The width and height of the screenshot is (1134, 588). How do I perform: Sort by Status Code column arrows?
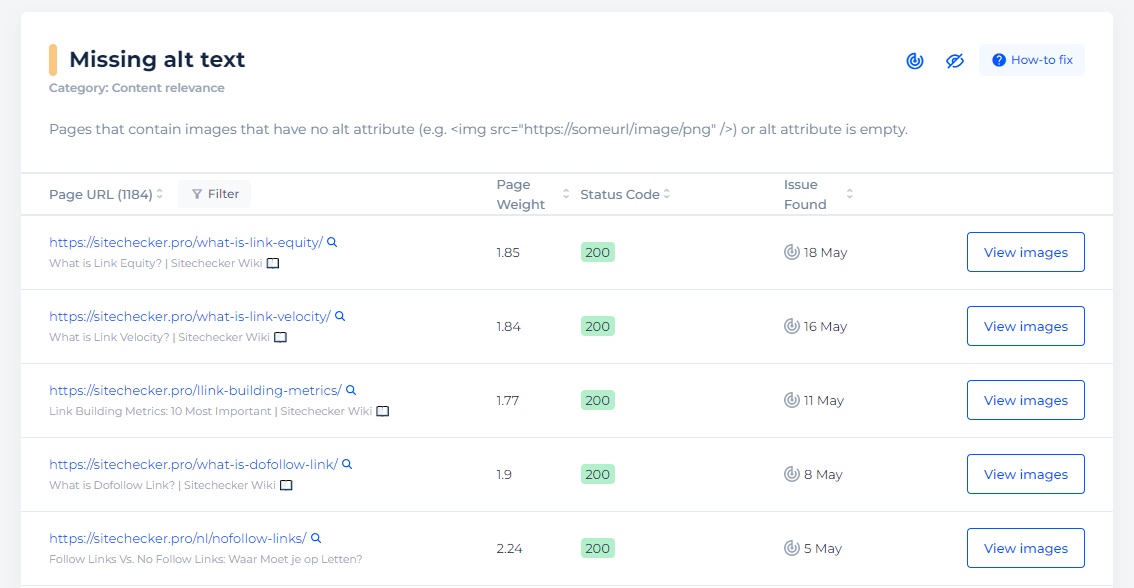(x=667, y=194)
